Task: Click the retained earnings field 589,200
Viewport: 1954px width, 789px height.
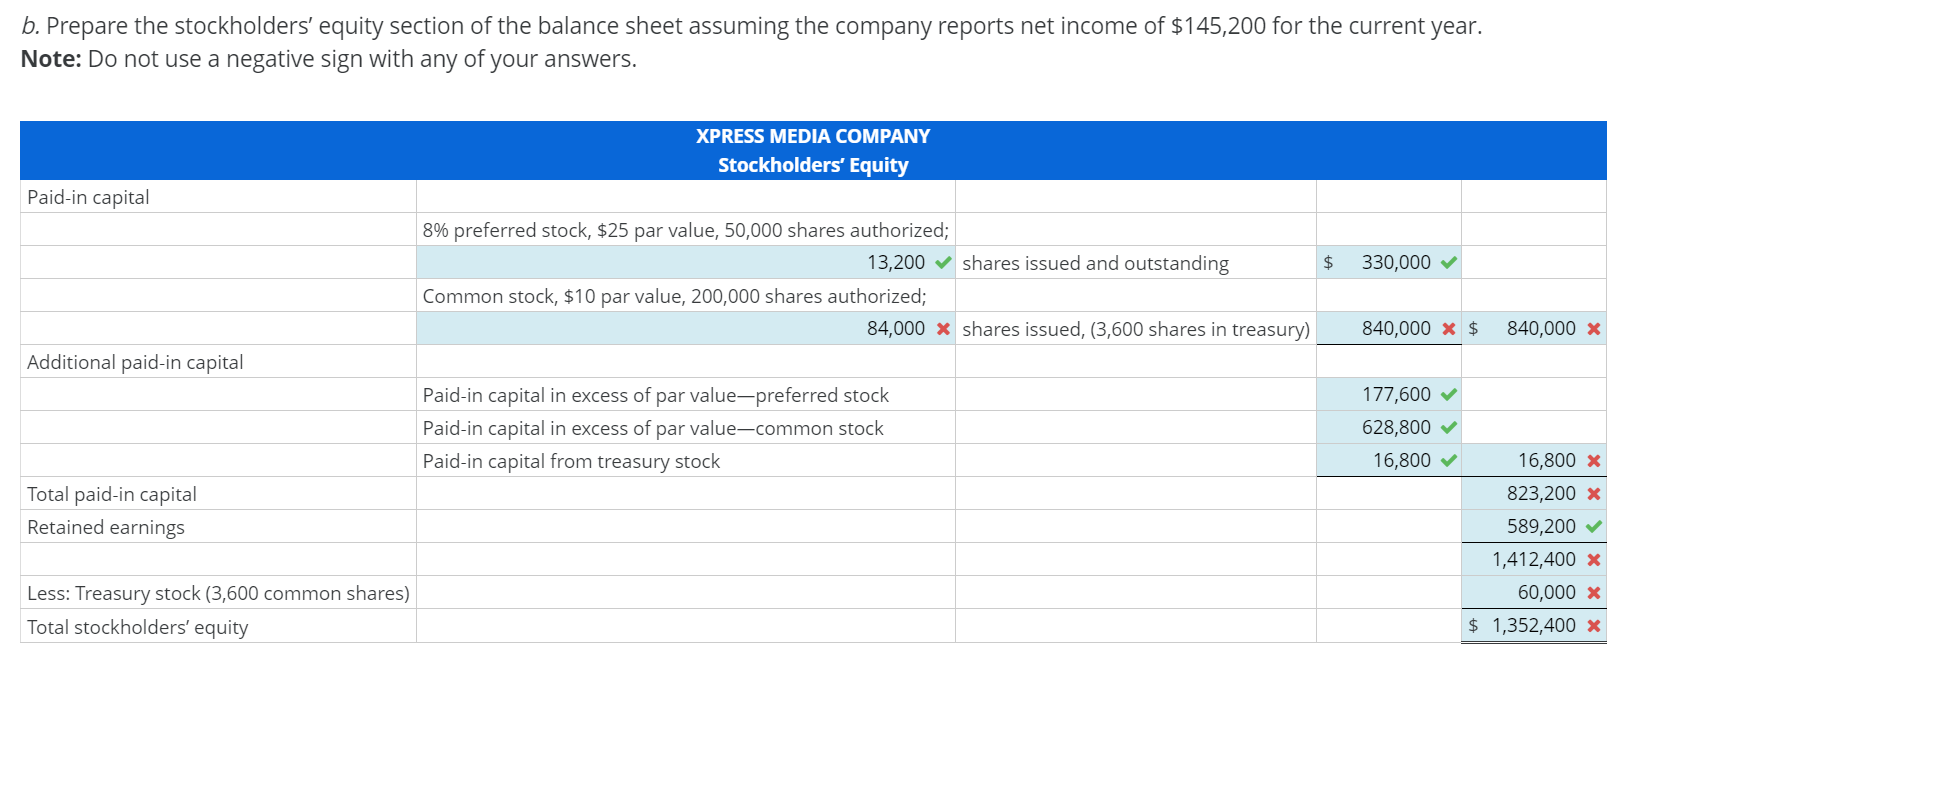Action: (x=1533, y=526)
